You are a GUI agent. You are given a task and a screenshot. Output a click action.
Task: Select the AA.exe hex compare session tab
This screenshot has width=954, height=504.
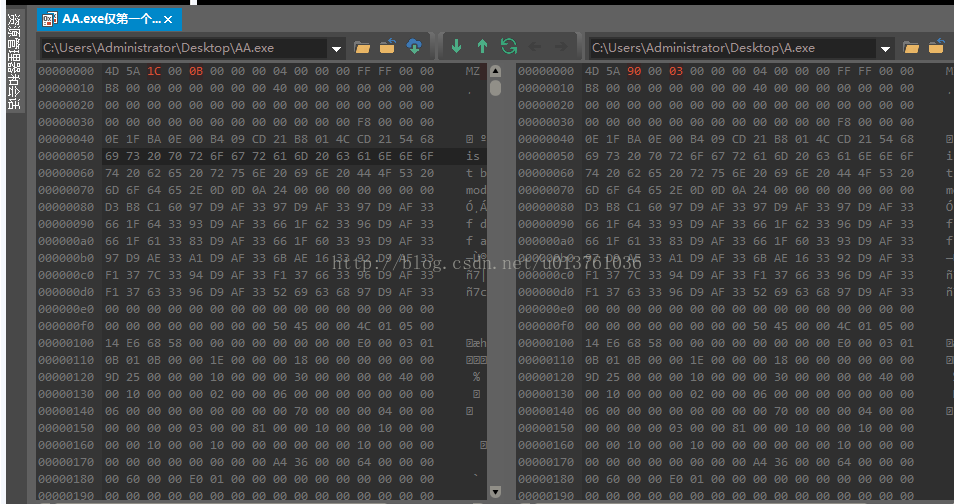pyautogui.click(x=110, y=19)
